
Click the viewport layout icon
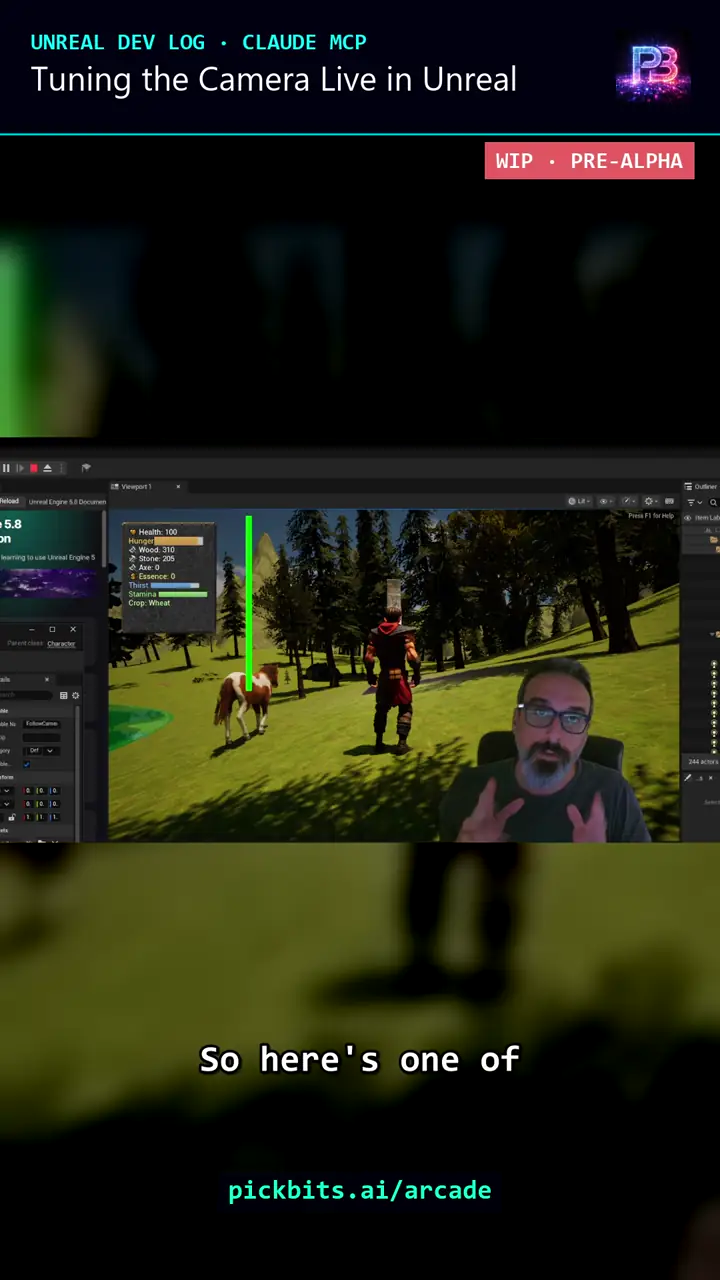pyautogui.click(x=669, y=501)
